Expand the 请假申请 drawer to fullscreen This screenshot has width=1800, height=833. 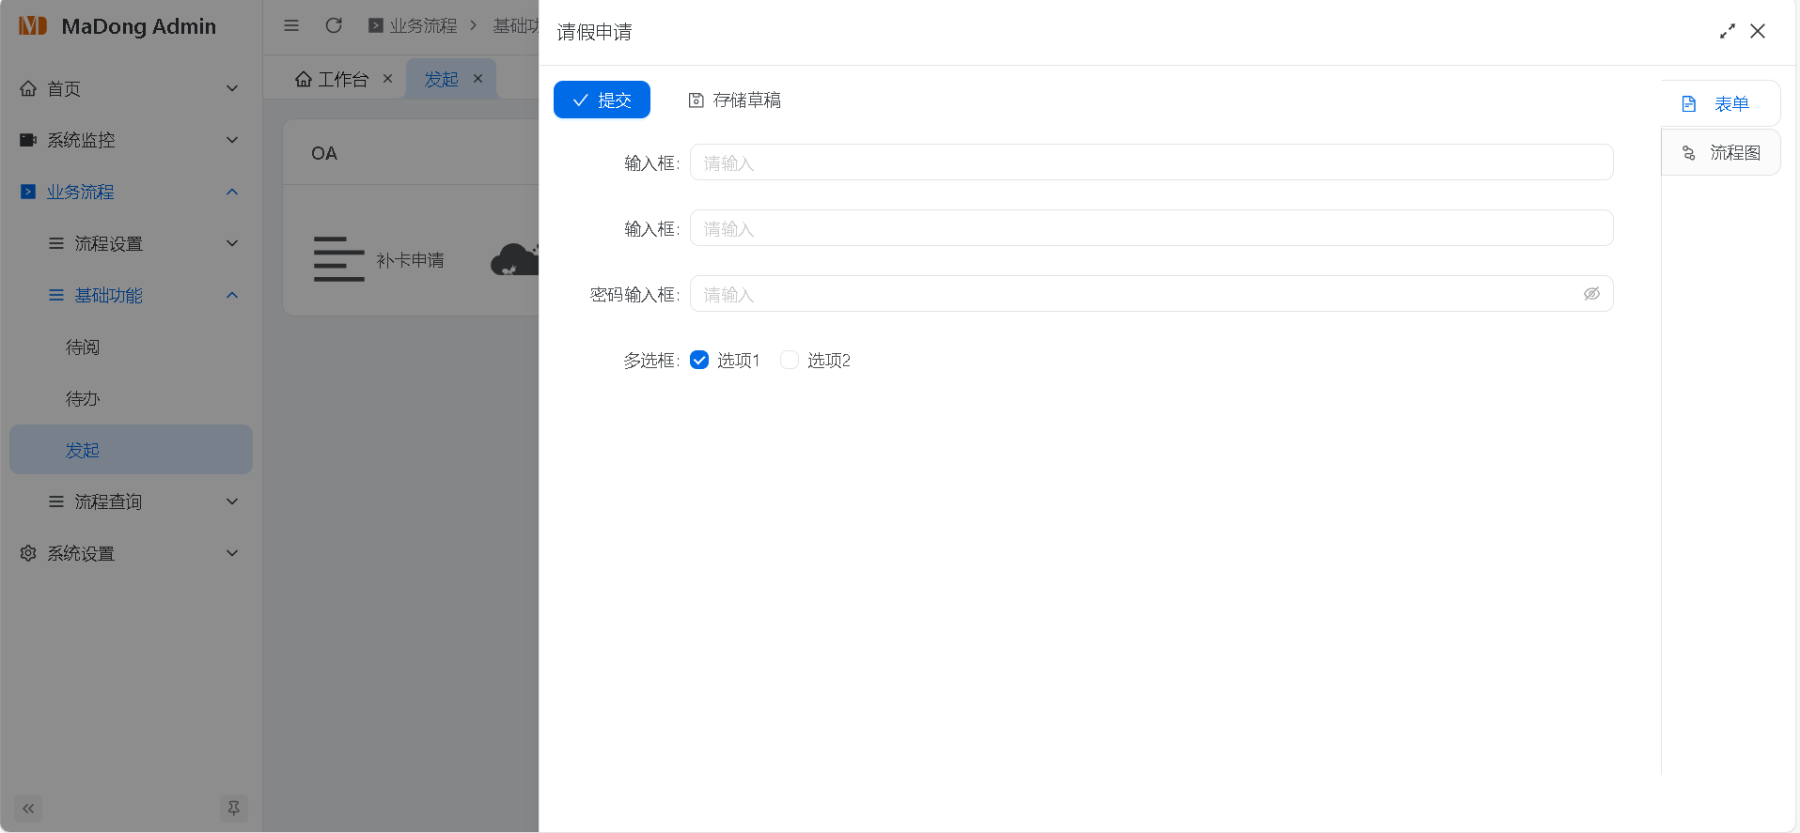point(1727,32)
